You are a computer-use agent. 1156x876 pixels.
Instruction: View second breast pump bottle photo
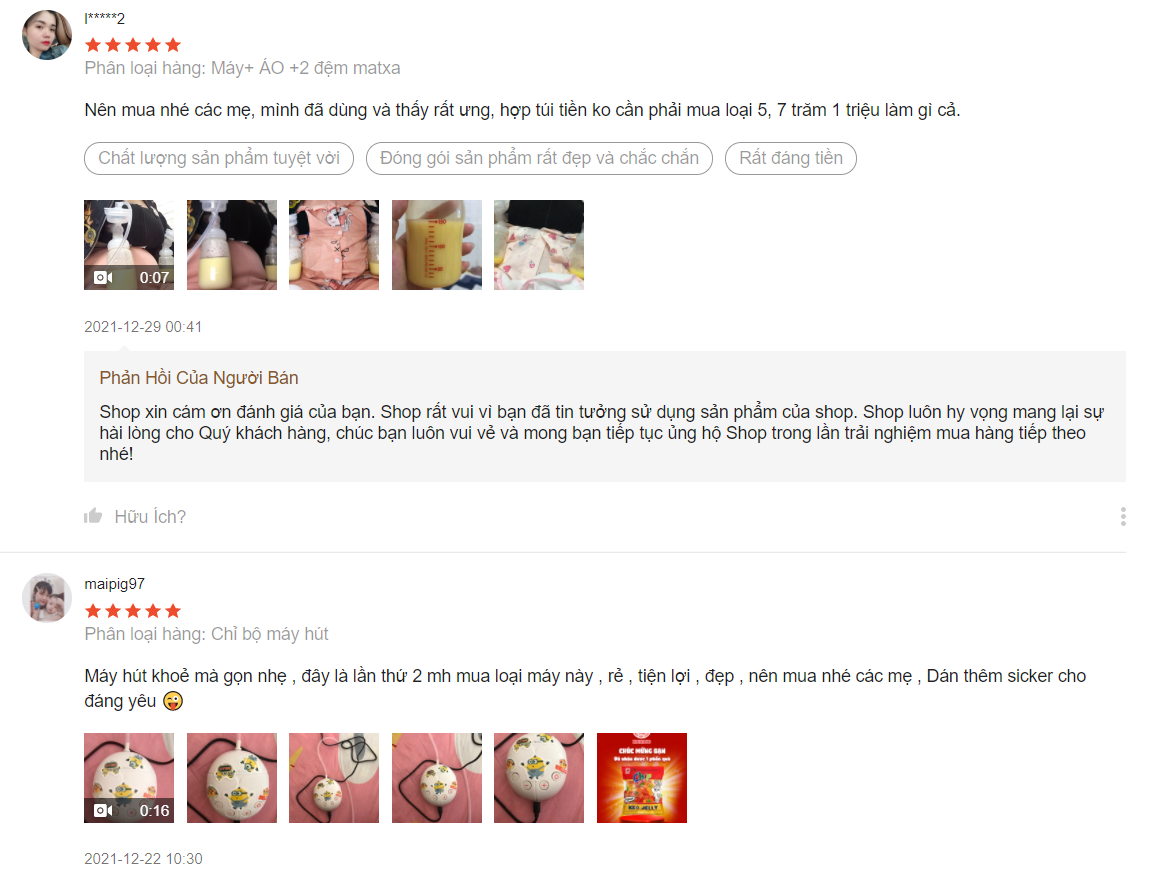[231, 245]
